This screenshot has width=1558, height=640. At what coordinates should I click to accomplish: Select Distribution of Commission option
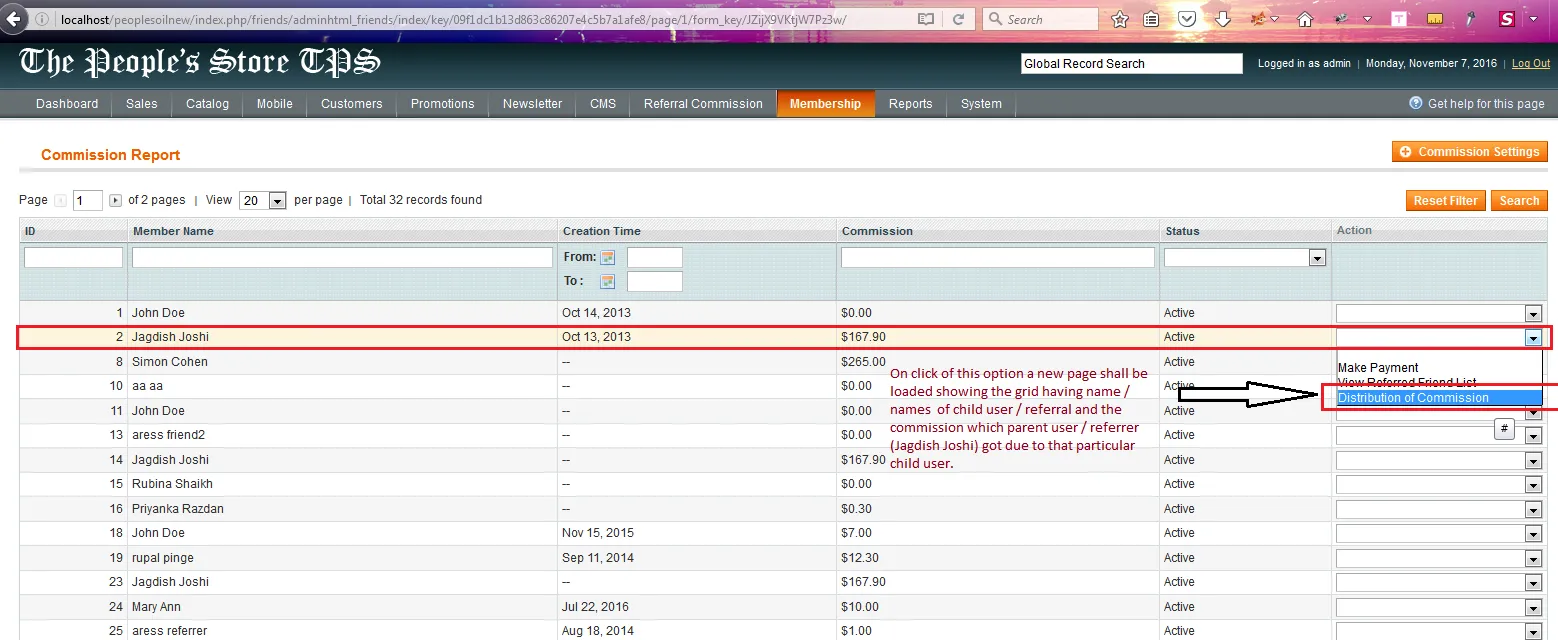pyautogui.click(x=1439, y=398)
